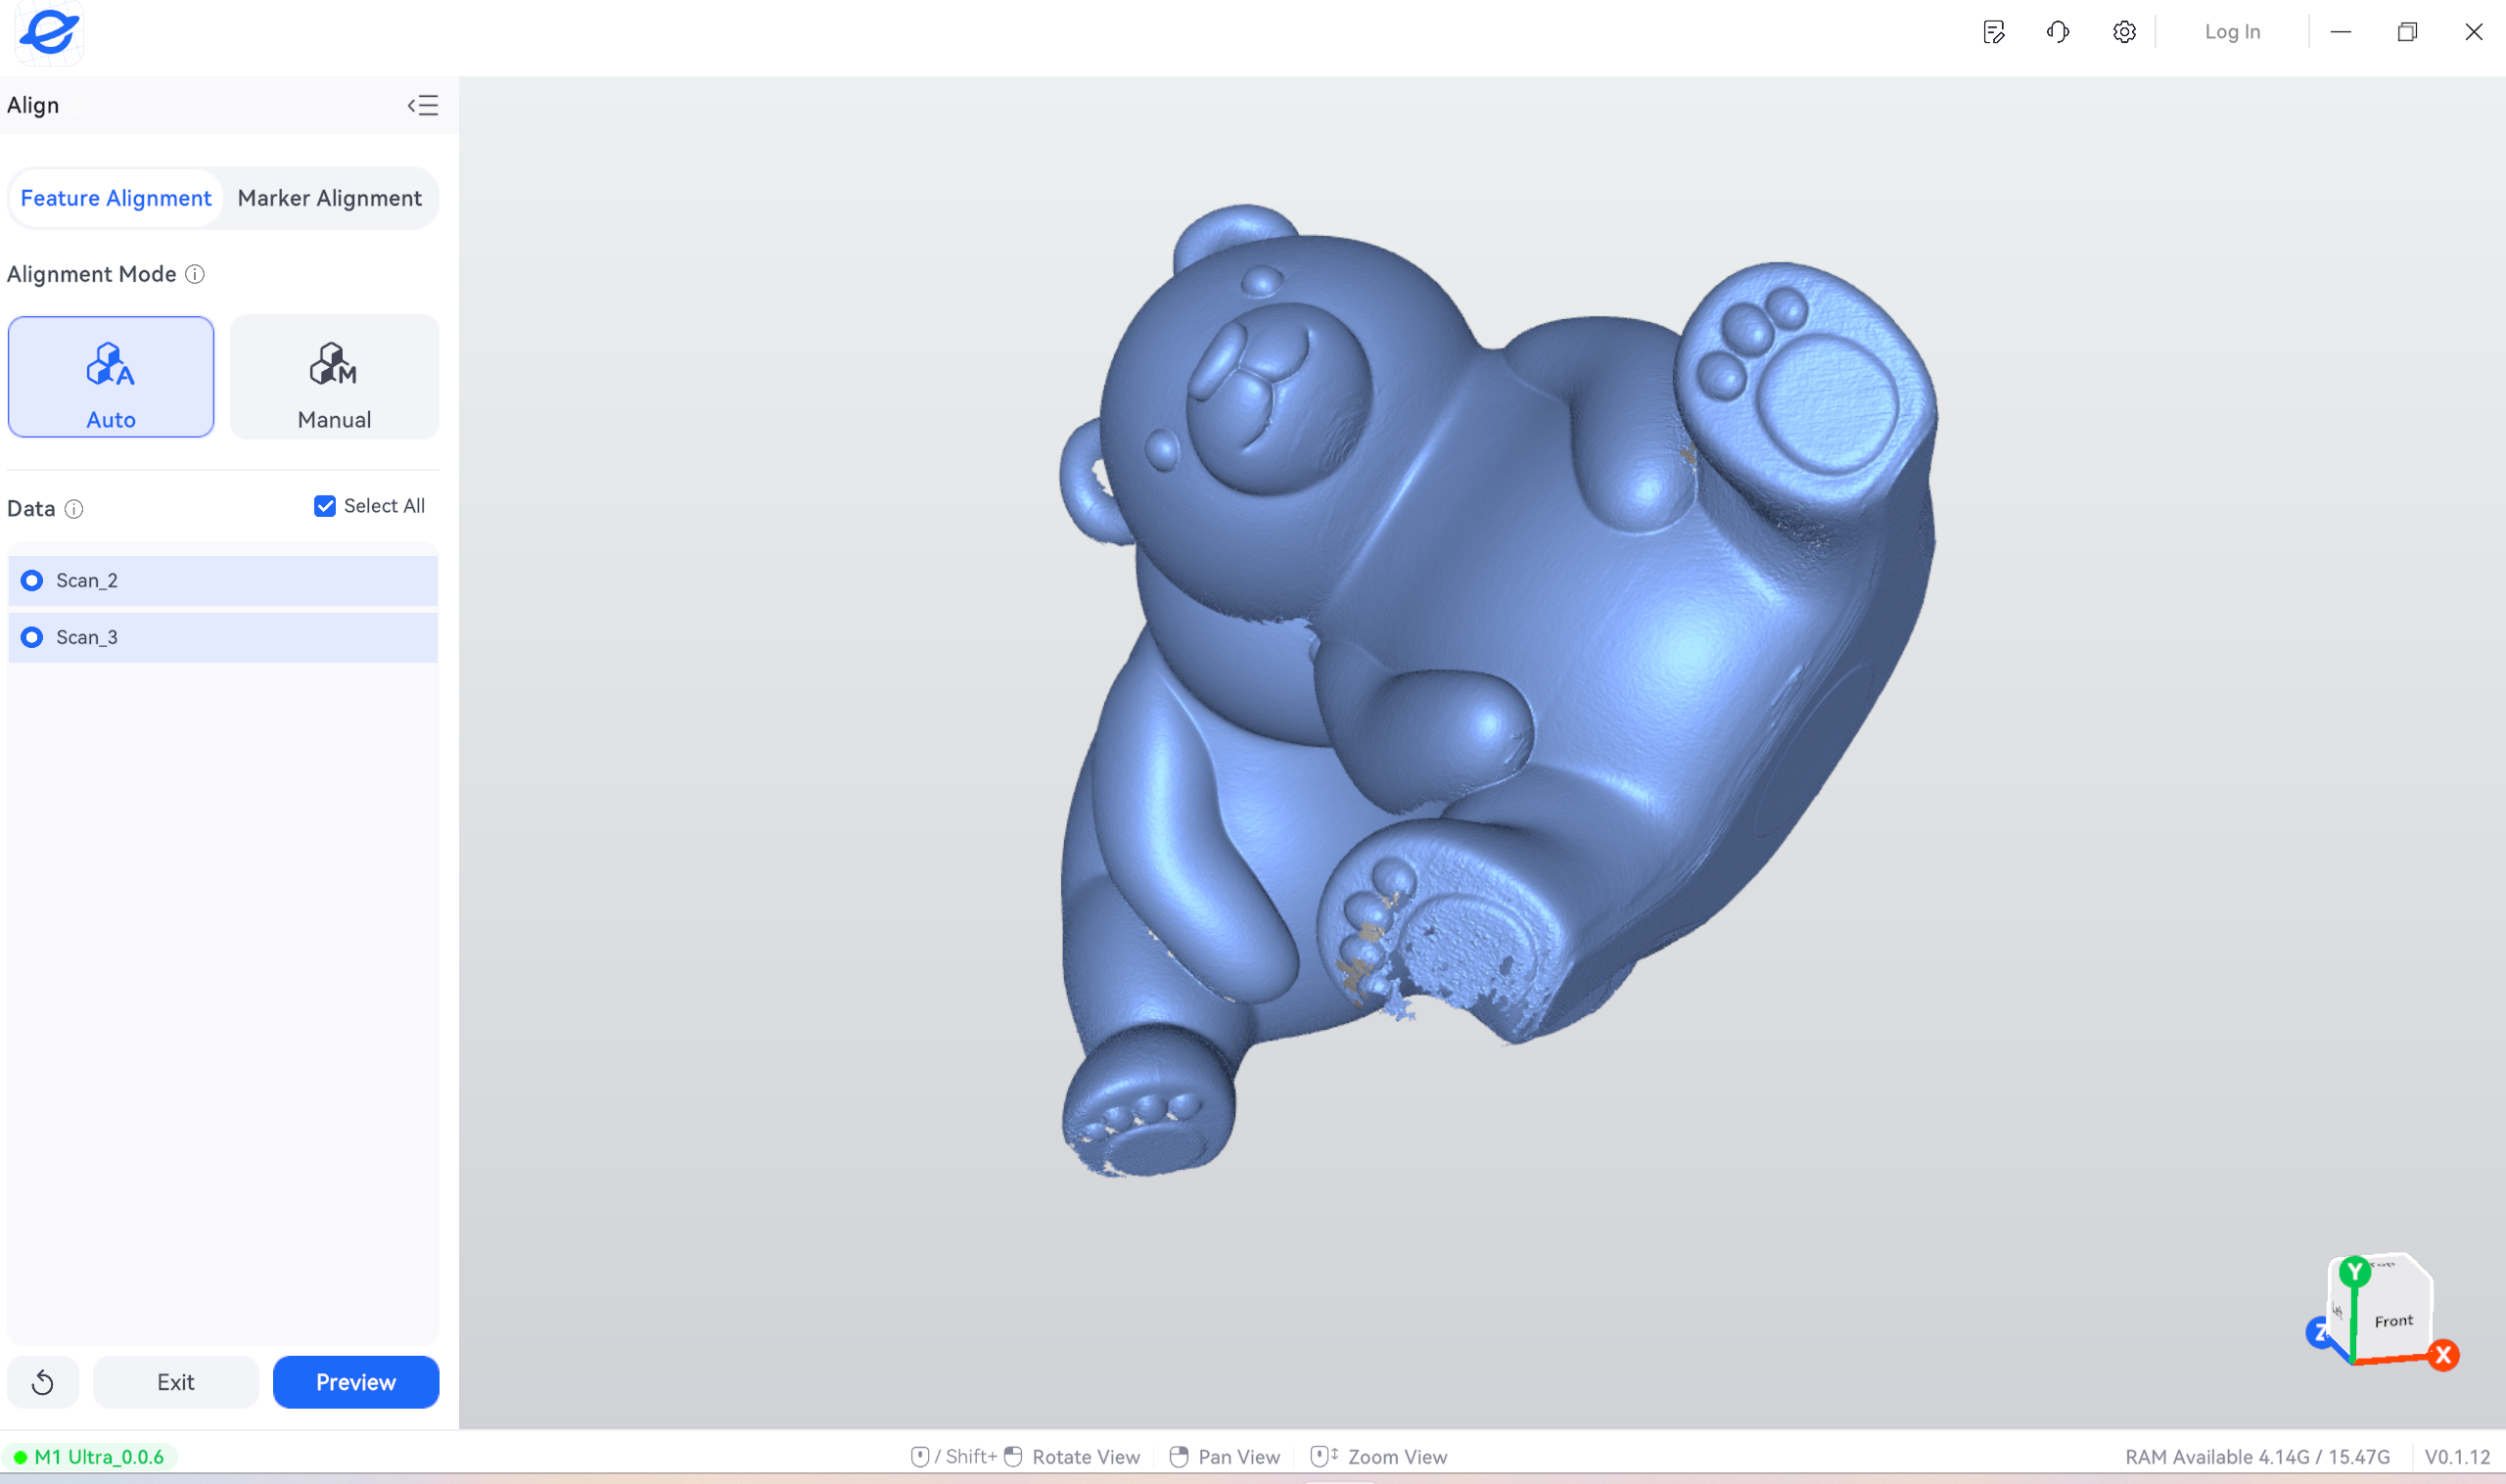Click the Scan_3 label text
The width and height of the screenshot is (2506, 1484).
coord(87,637)
